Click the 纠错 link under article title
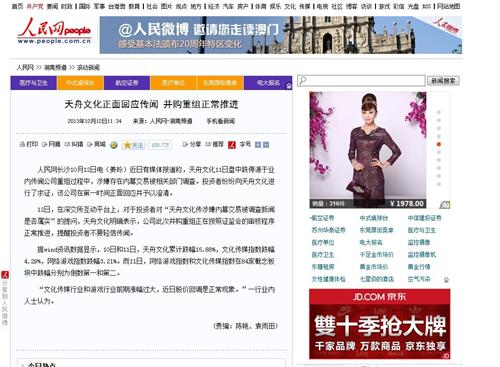Screen dimensions: 500x367 74,144
